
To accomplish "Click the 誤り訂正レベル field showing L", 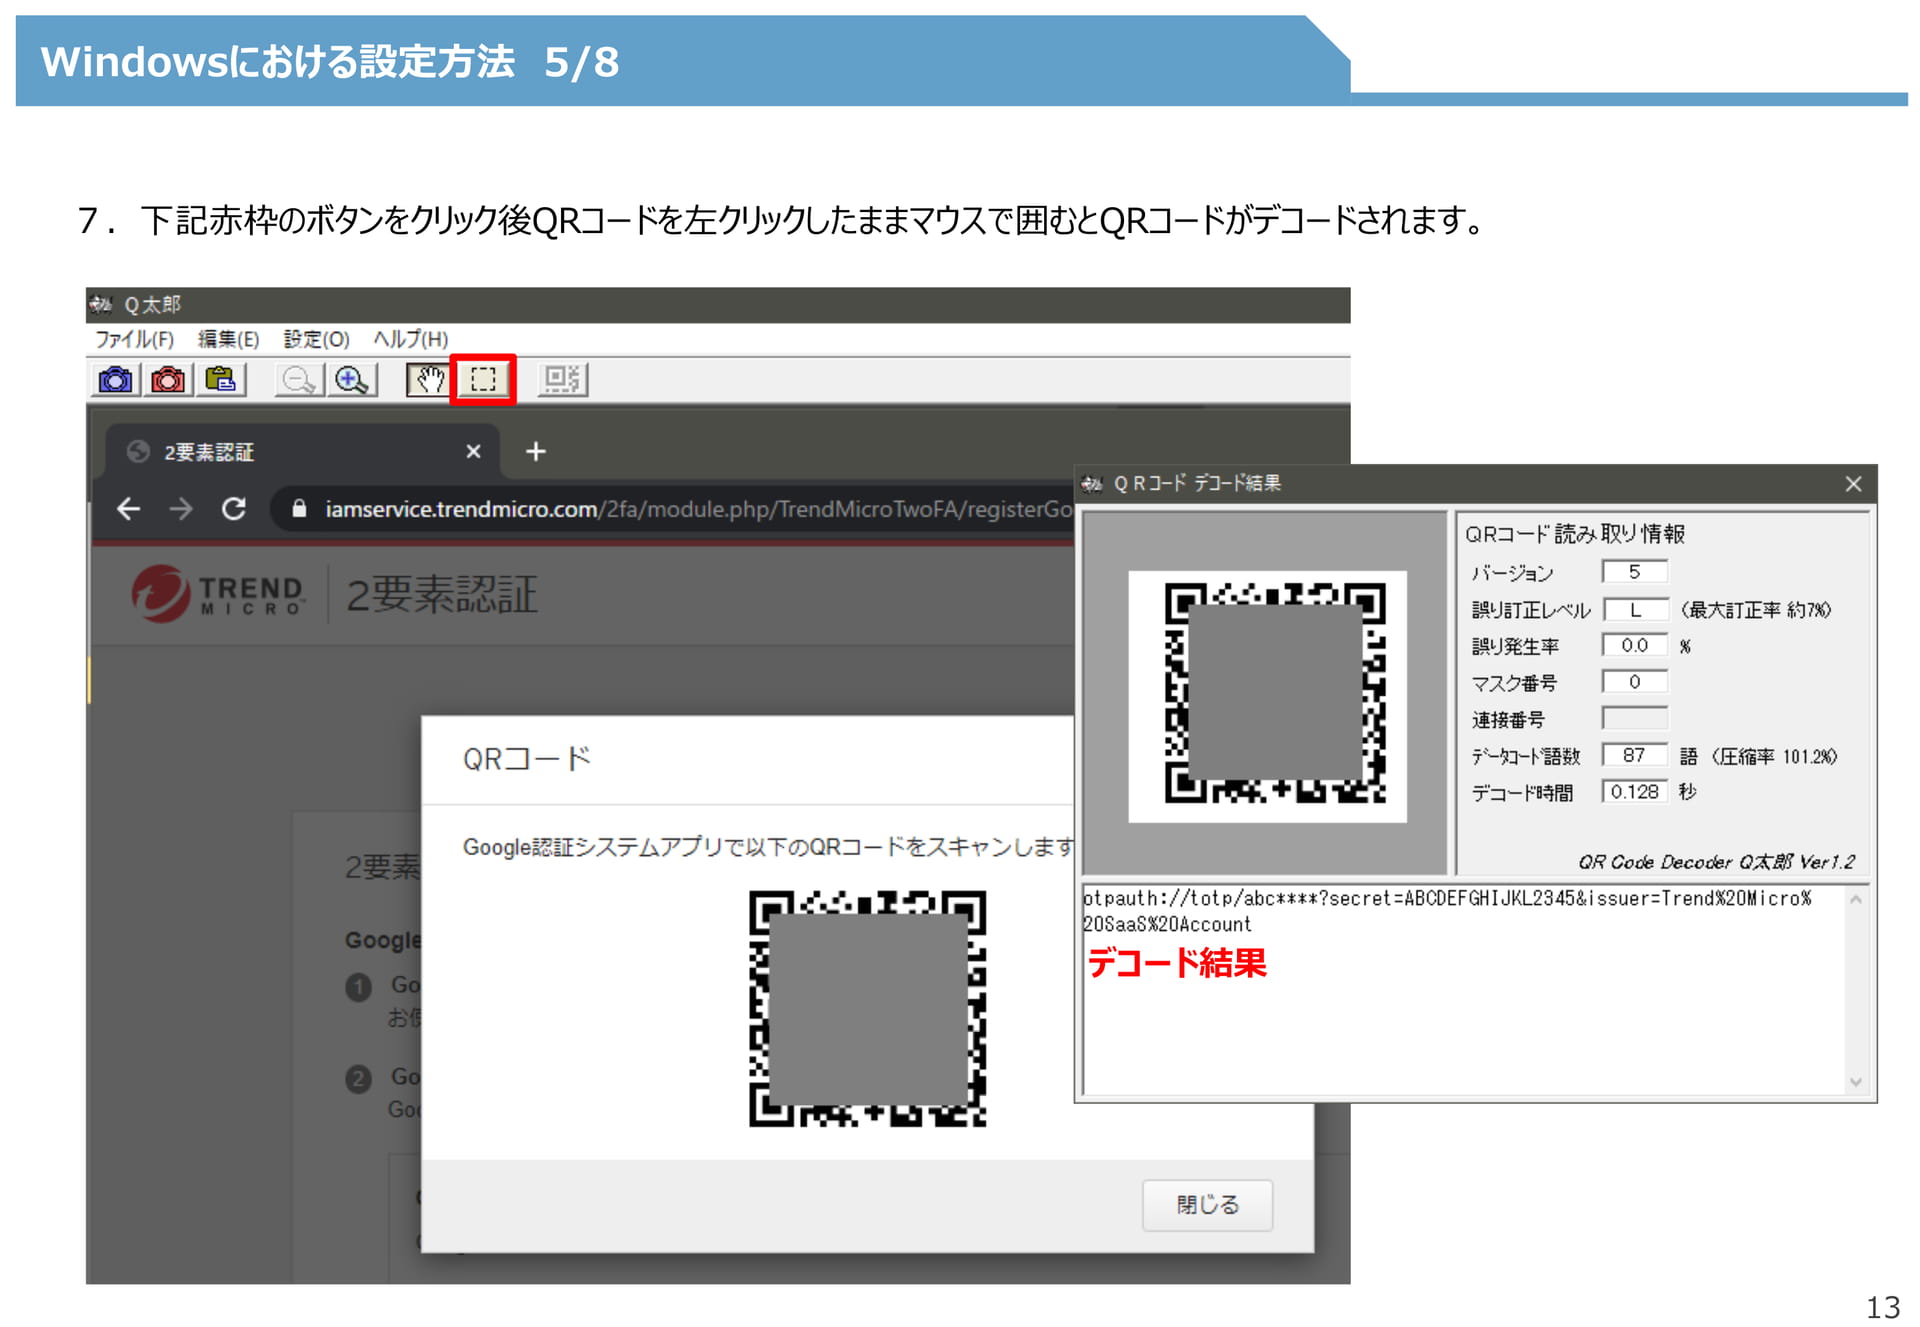I will coord(1634,609).
